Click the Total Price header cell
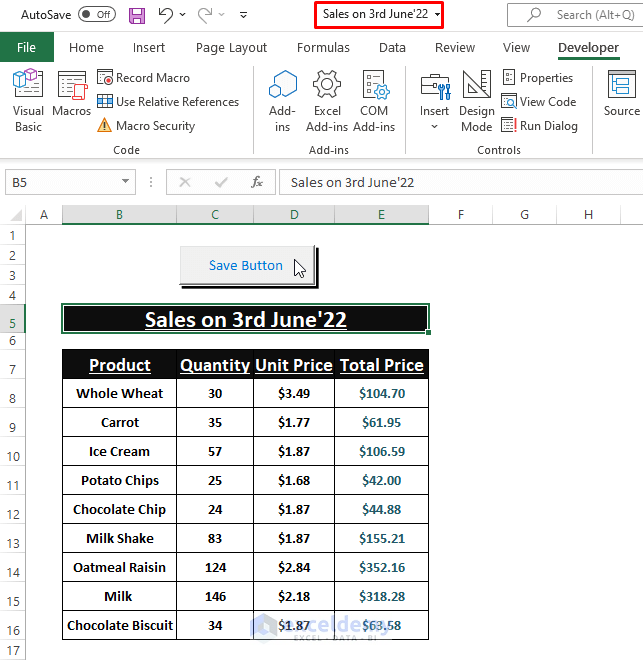The image size is (643, 660). pos(382,365)
